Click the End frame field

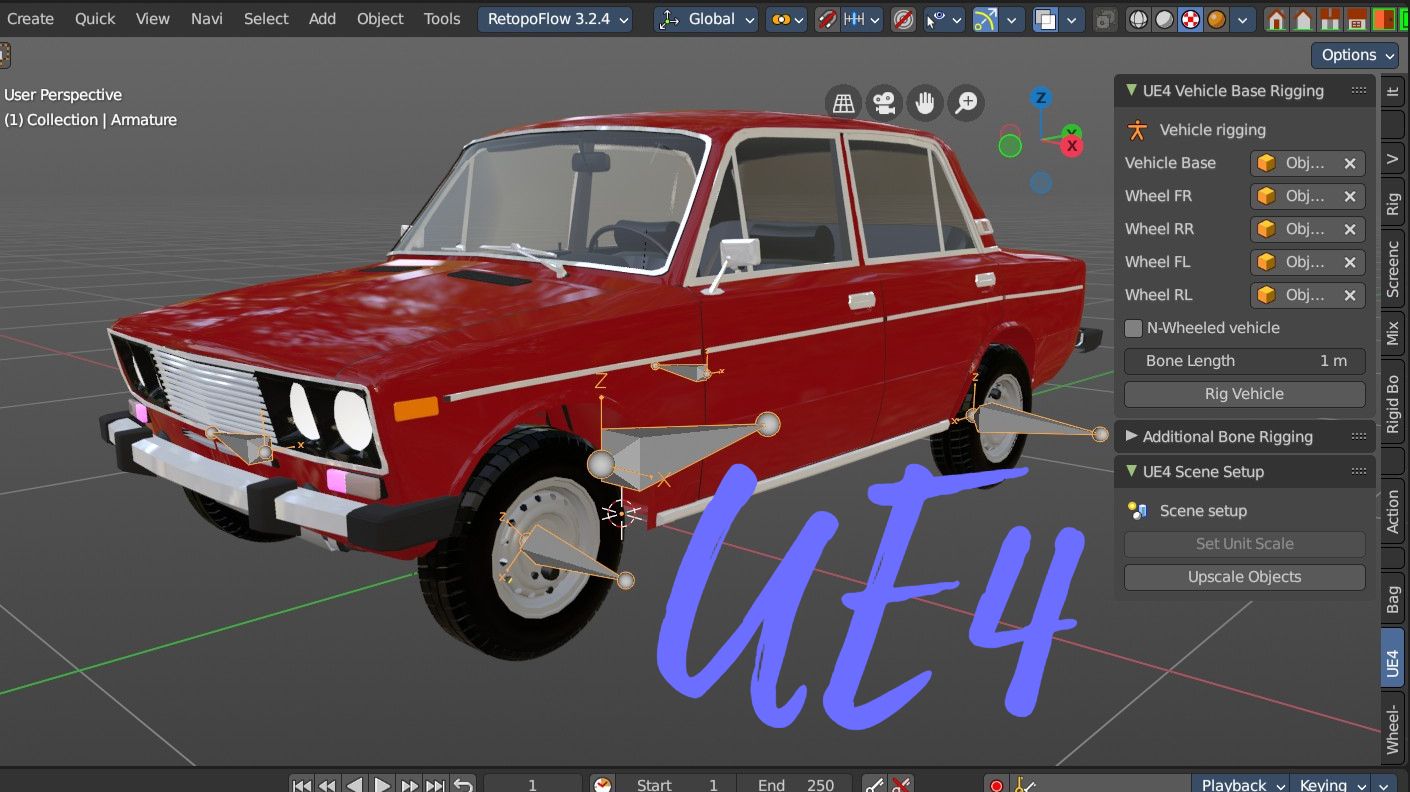(x=795, y=785)
